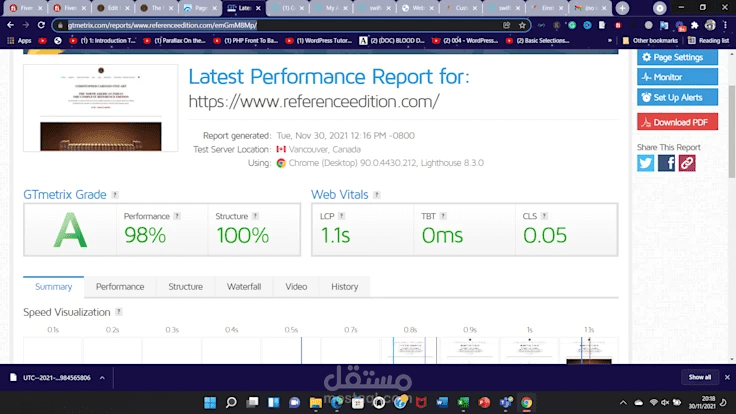Click Chrome icon in the taskbar
Viewport: 736px width, 414px height.
tap(527, 402)
